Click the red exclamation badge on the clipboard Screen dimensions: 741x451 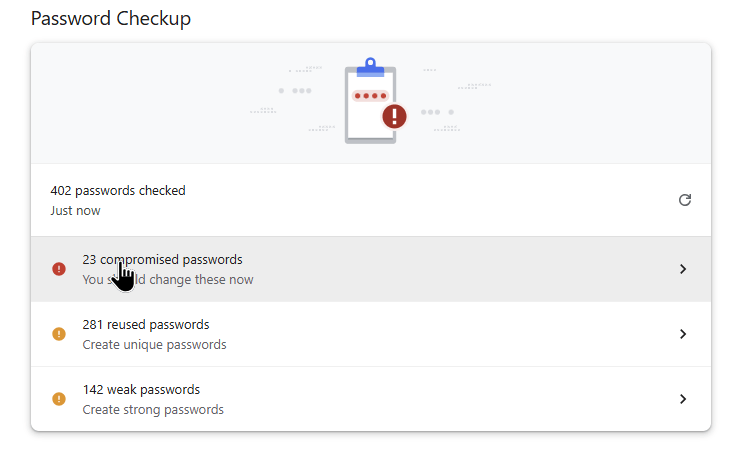coord(395,116)
